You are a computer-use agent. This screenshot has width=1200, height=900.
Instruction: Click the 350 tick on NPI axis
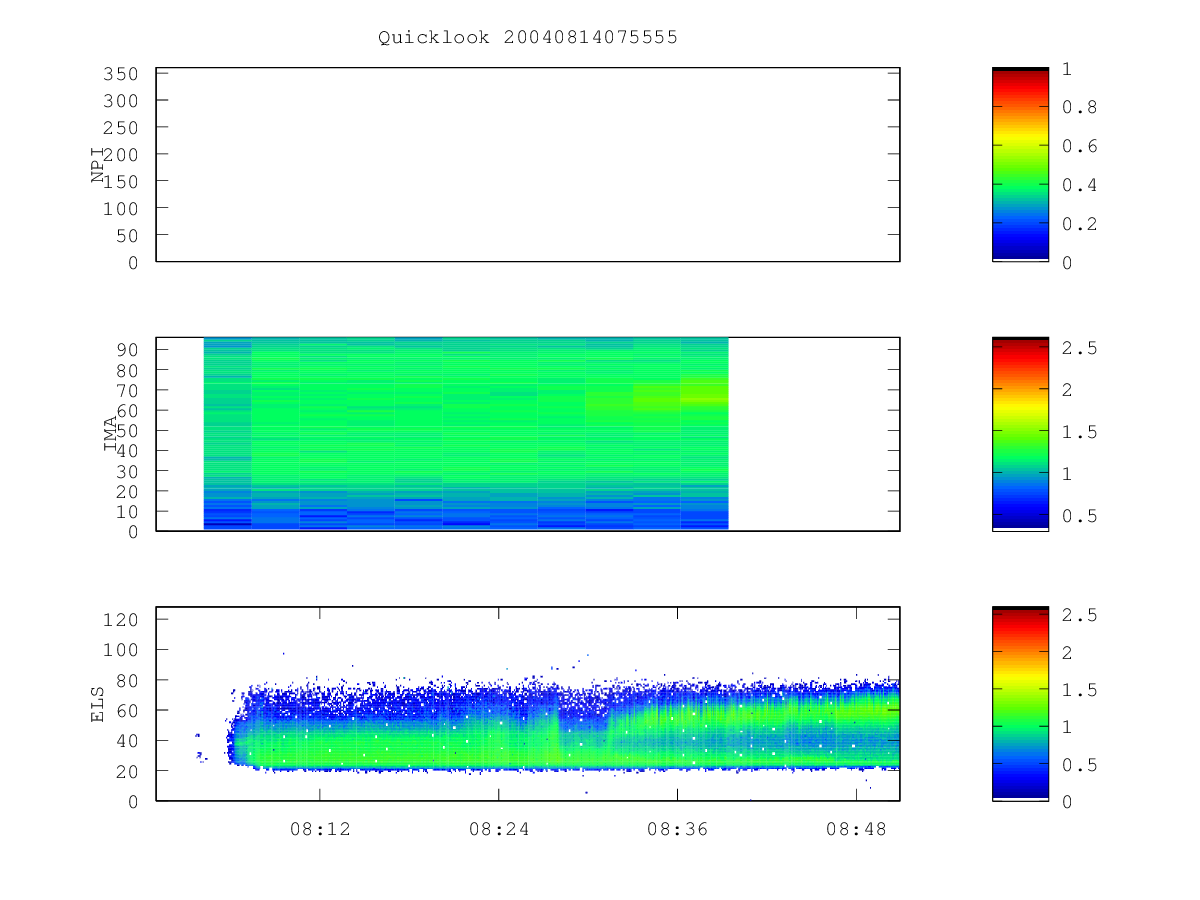[x=122, y=74]
